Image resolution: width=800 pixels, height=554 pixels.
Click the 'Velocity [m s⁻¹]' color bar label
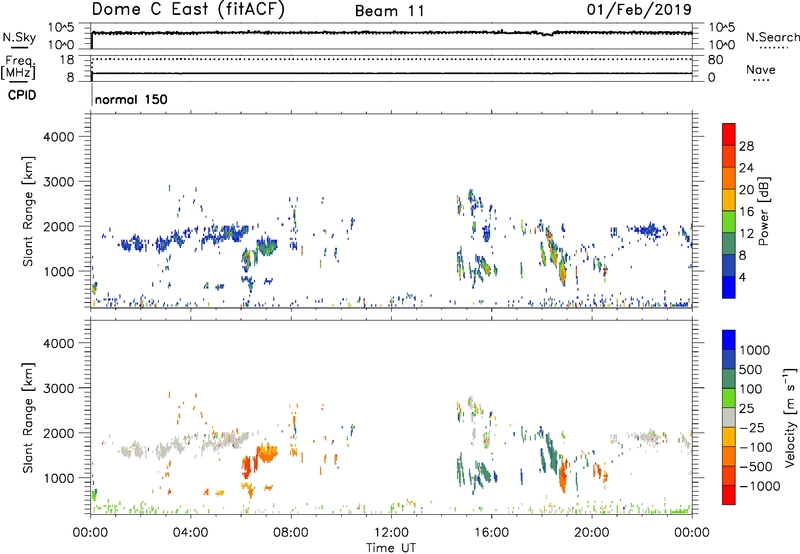790,417
